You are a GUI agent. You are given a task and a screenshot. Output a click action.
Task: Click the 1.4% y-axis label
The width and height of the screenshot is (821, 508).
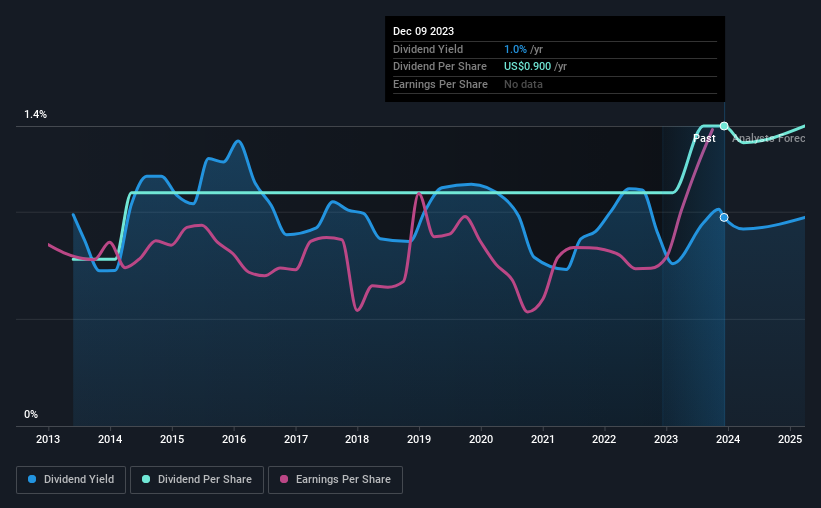coord(36,114)
